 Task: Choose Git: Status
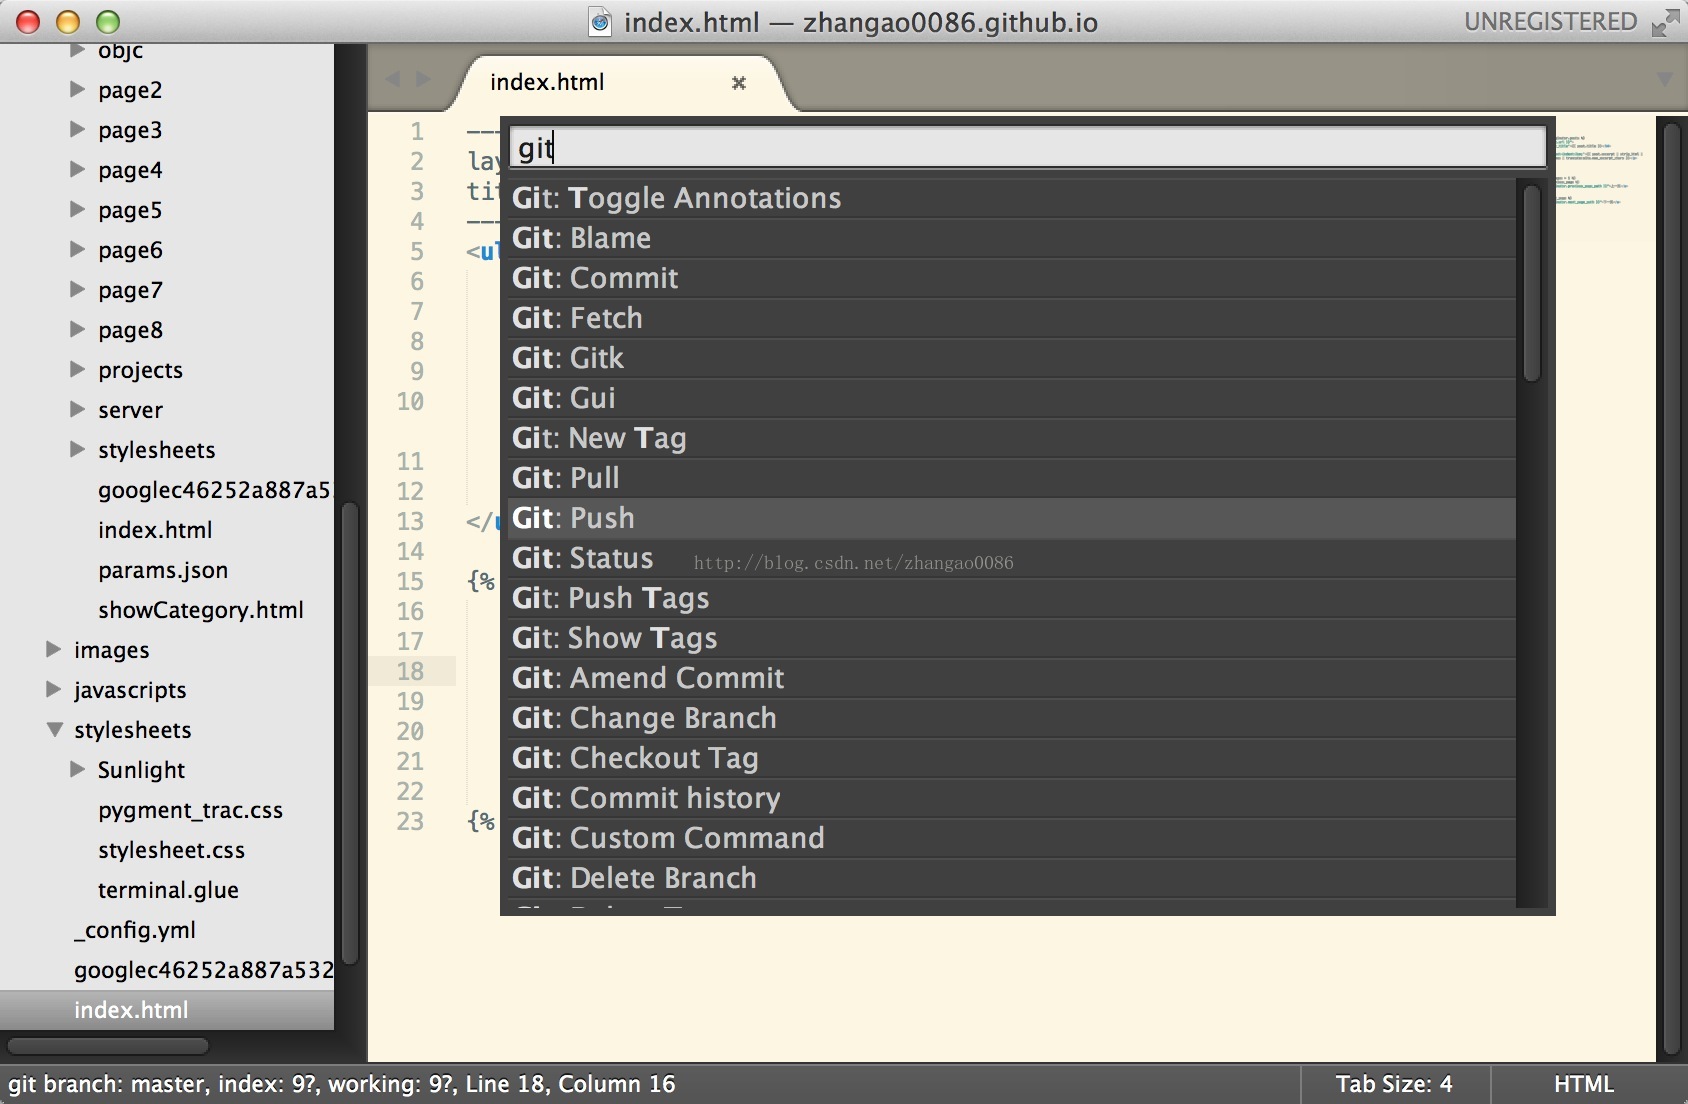point(1012,558)
